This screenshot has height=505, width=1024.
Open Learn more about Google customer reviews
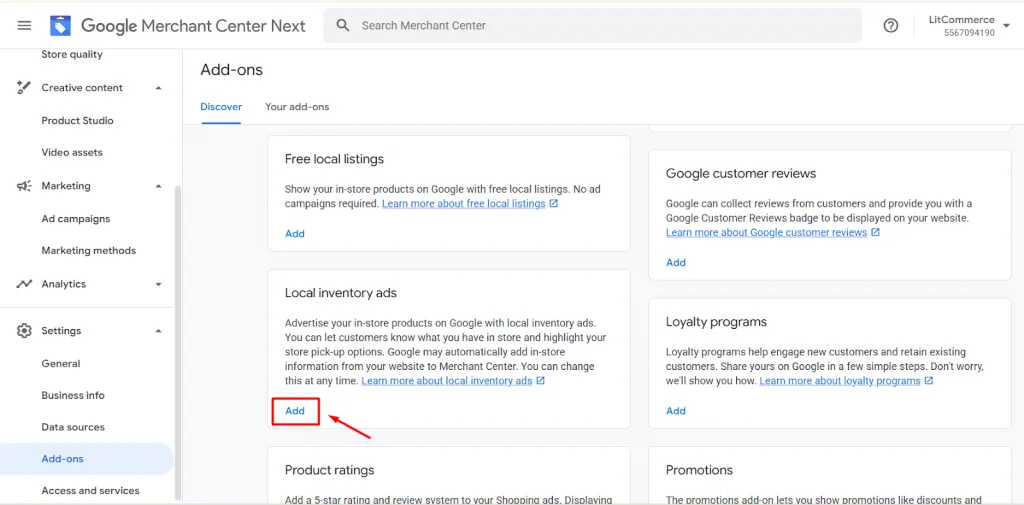pyautogui.click(x=767, y=233)
